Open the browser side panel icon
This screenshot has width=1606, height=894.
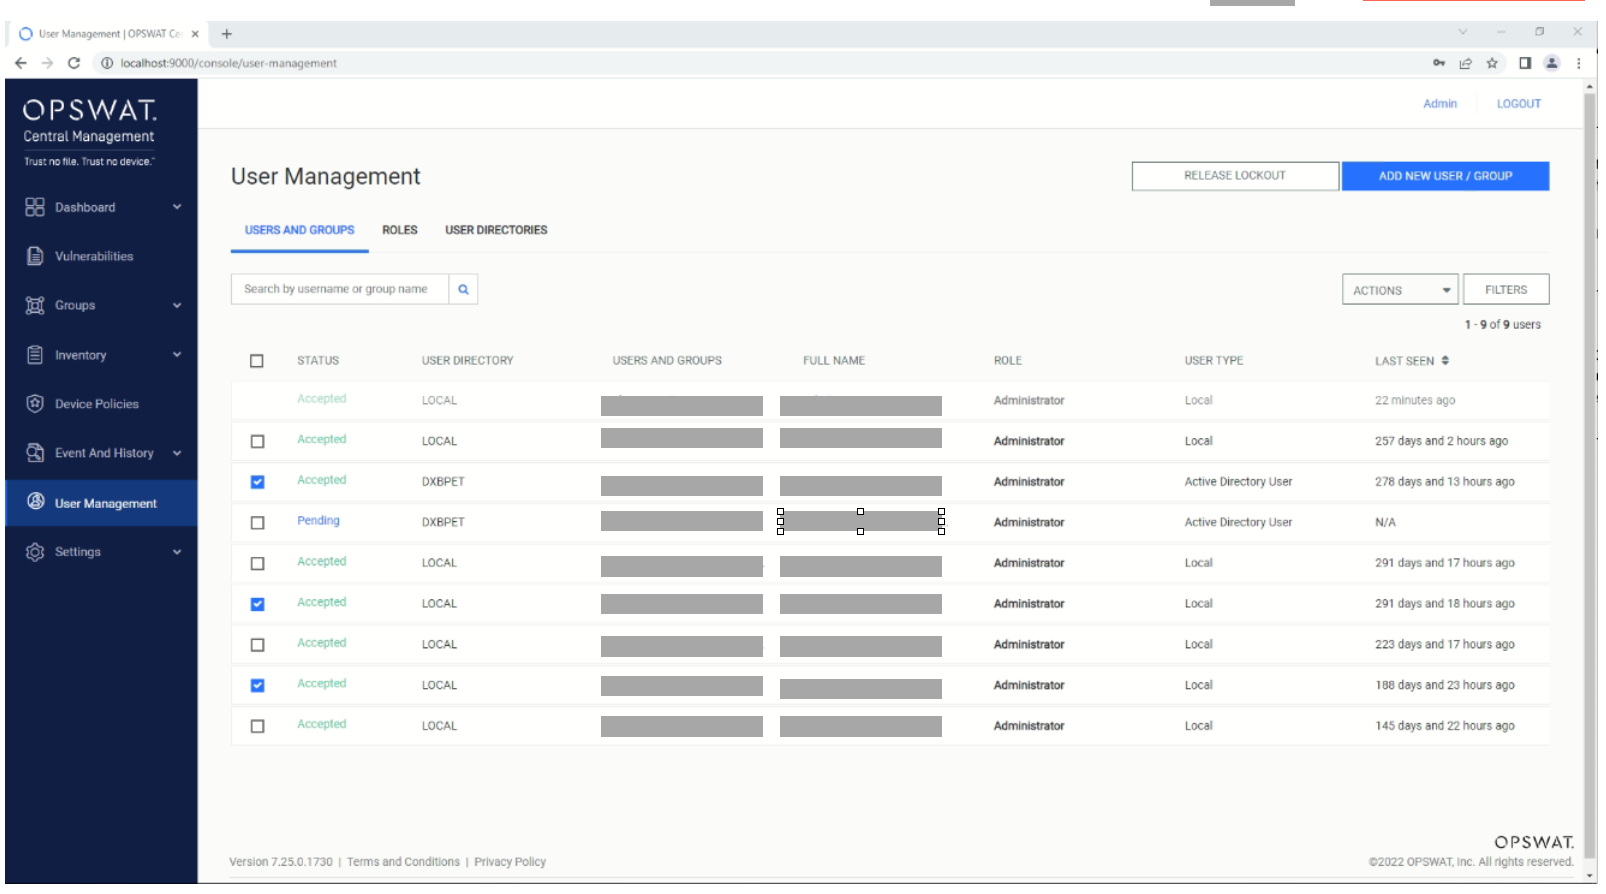click(1525, 63)
